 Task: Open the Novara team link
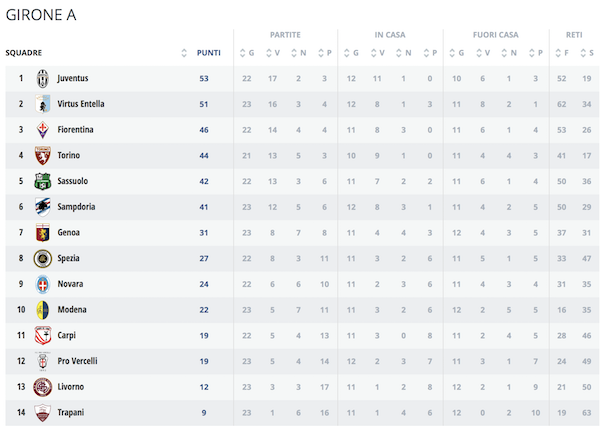tap(70, 284)
